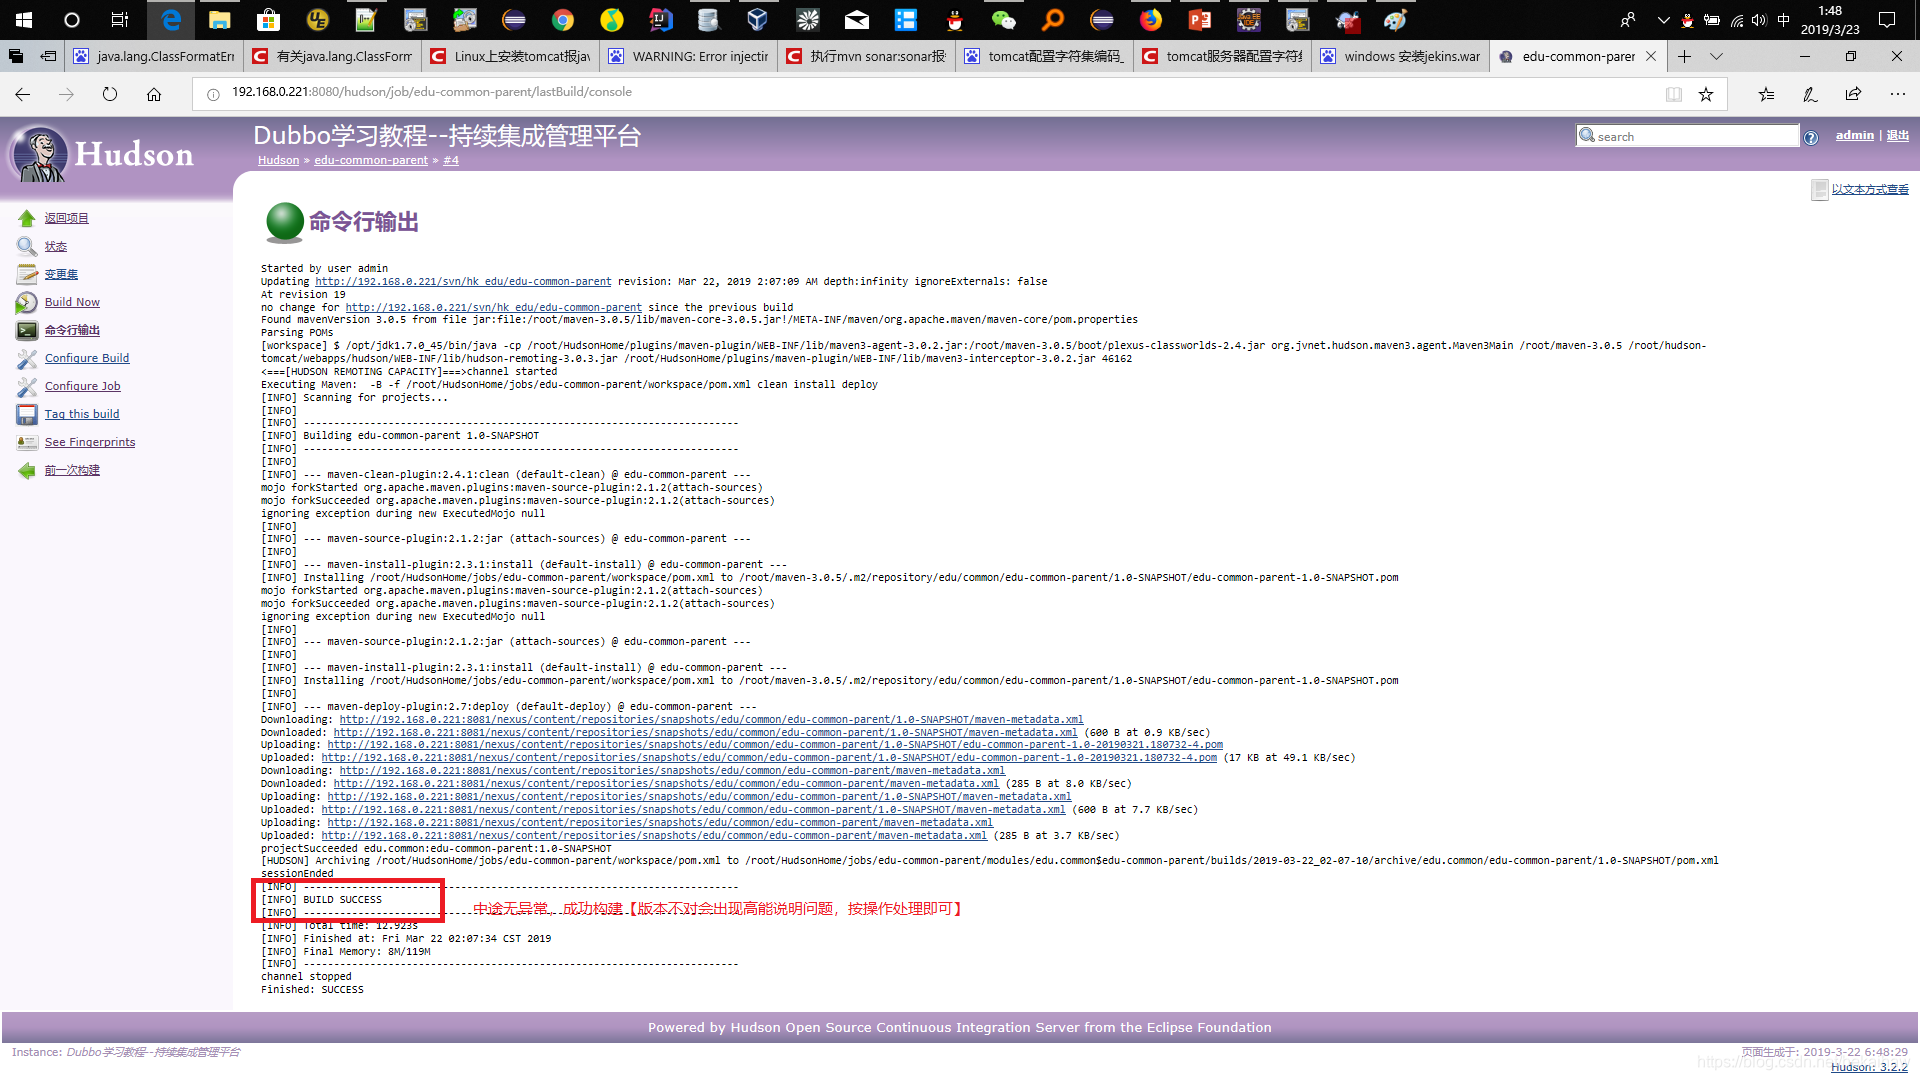The height and width of the screenshot is (1080, 1920).
Task: Click the plain-text document icon
Action: click(1820, 189)
